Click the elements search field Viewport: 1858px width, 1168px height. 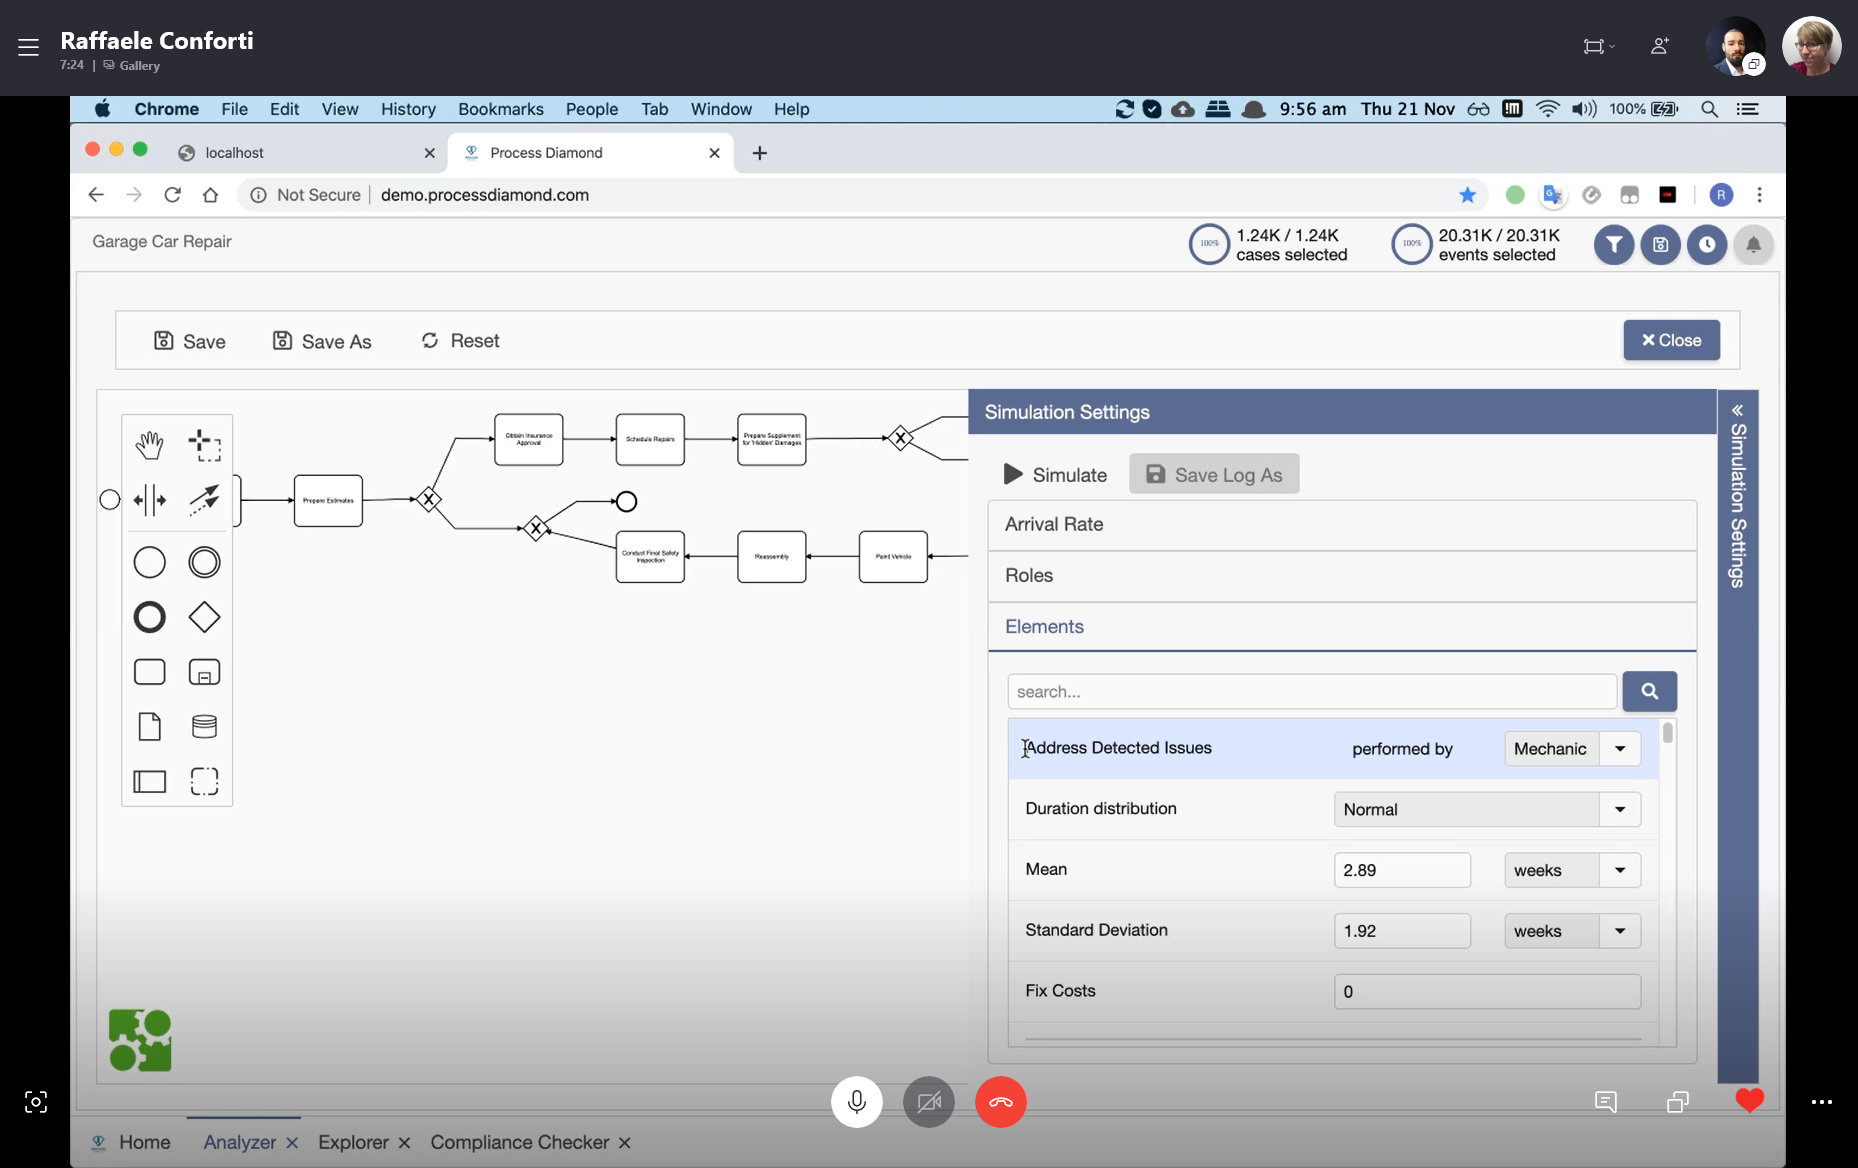click(1312, 691)
